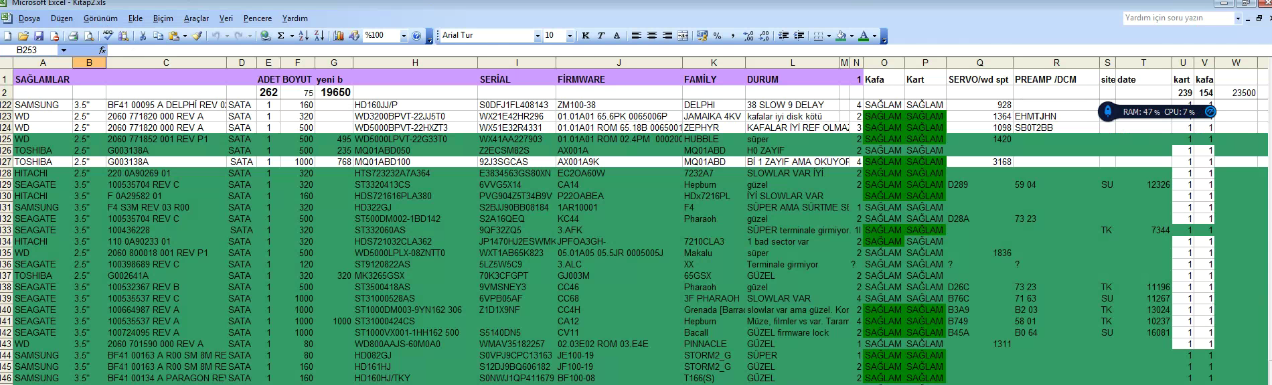Open the Pencere menu
This screenshot has width=1272, height=385.
(257, 18)
